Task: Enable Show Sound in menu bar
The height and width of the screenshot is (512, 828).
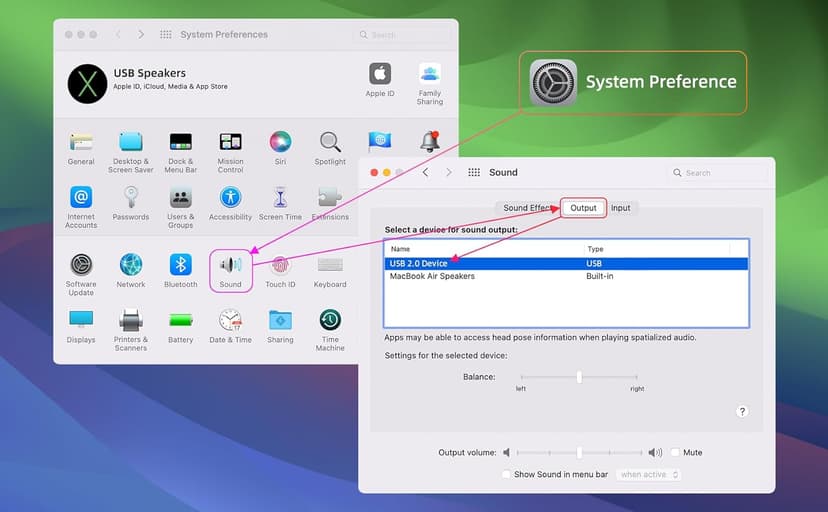Action: (506, 474)
